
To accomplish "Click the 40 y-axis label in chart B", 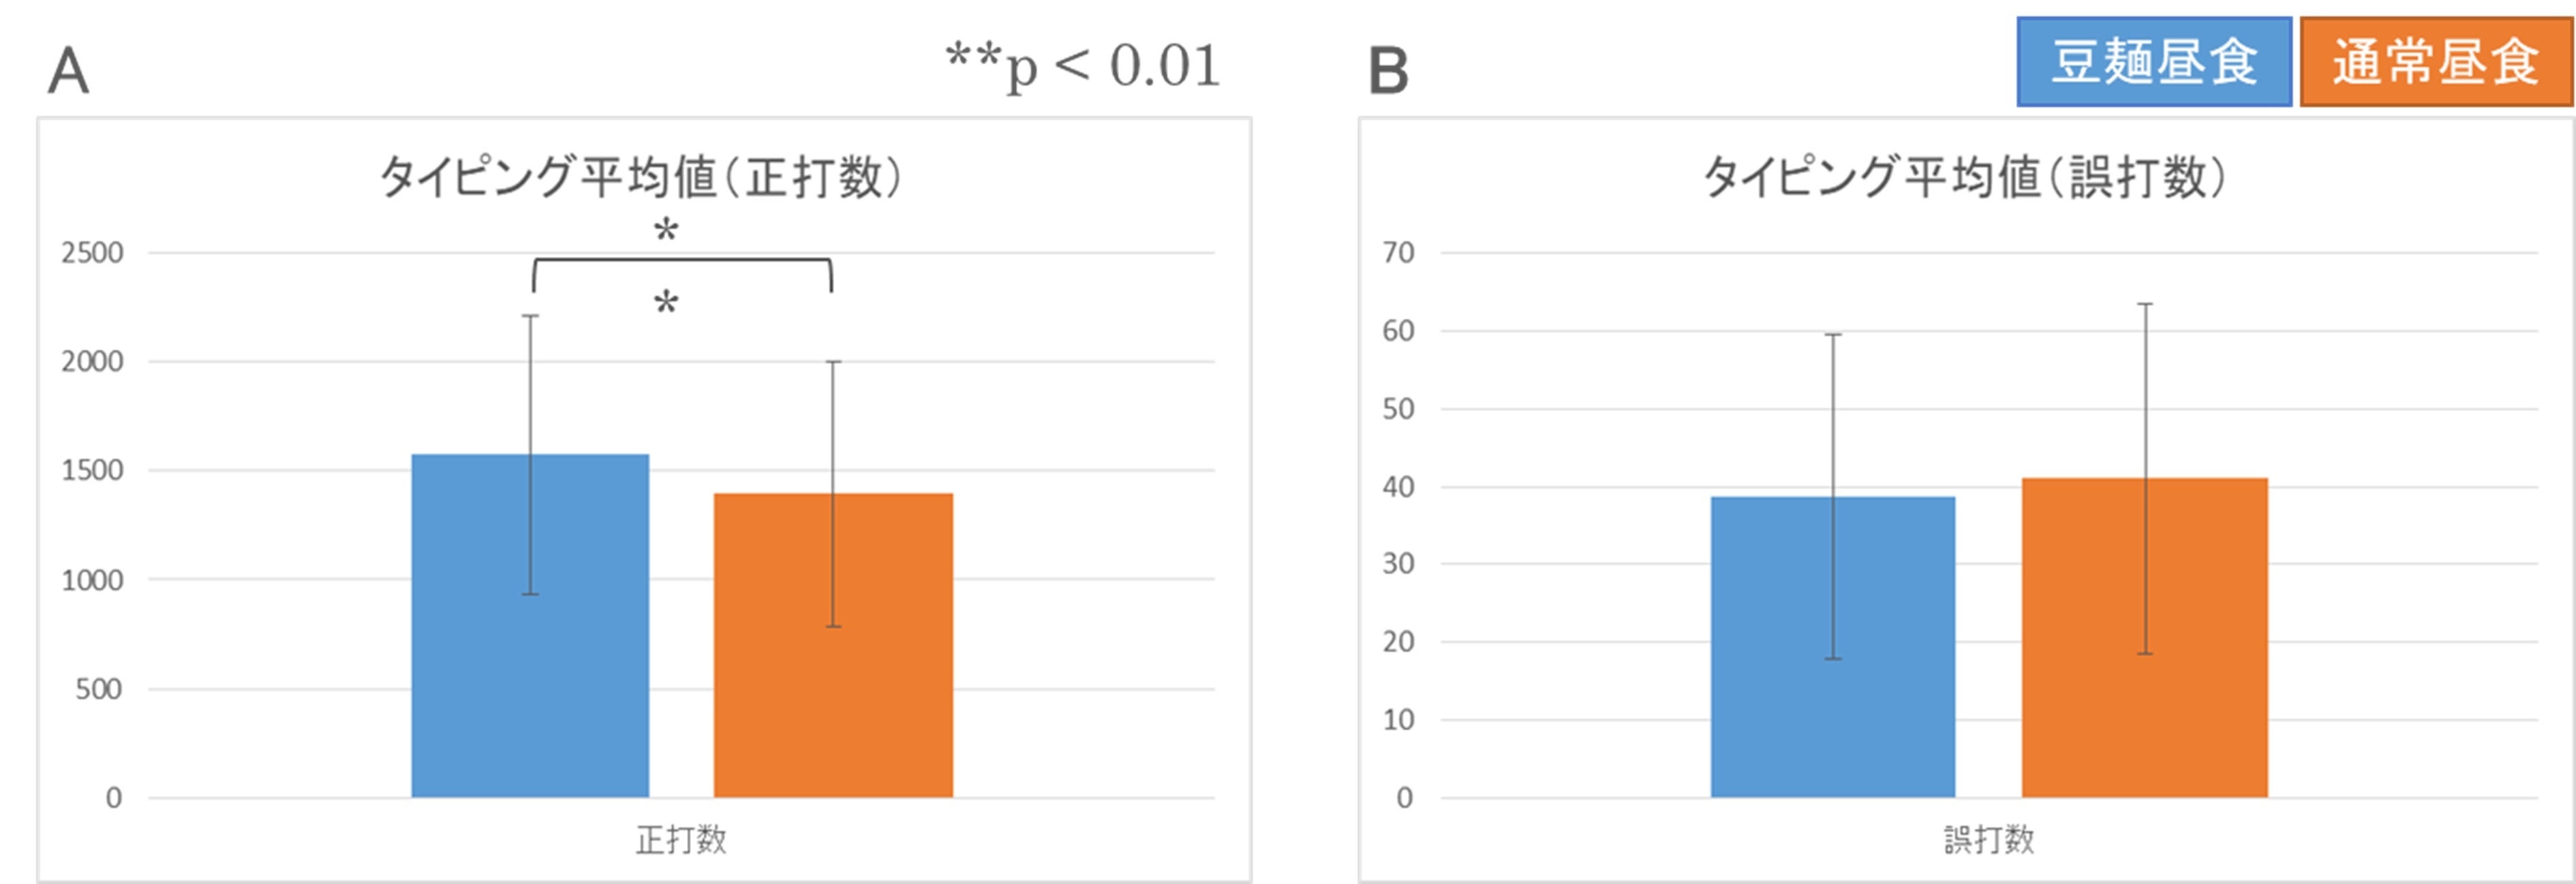I will pos(1398,487).
